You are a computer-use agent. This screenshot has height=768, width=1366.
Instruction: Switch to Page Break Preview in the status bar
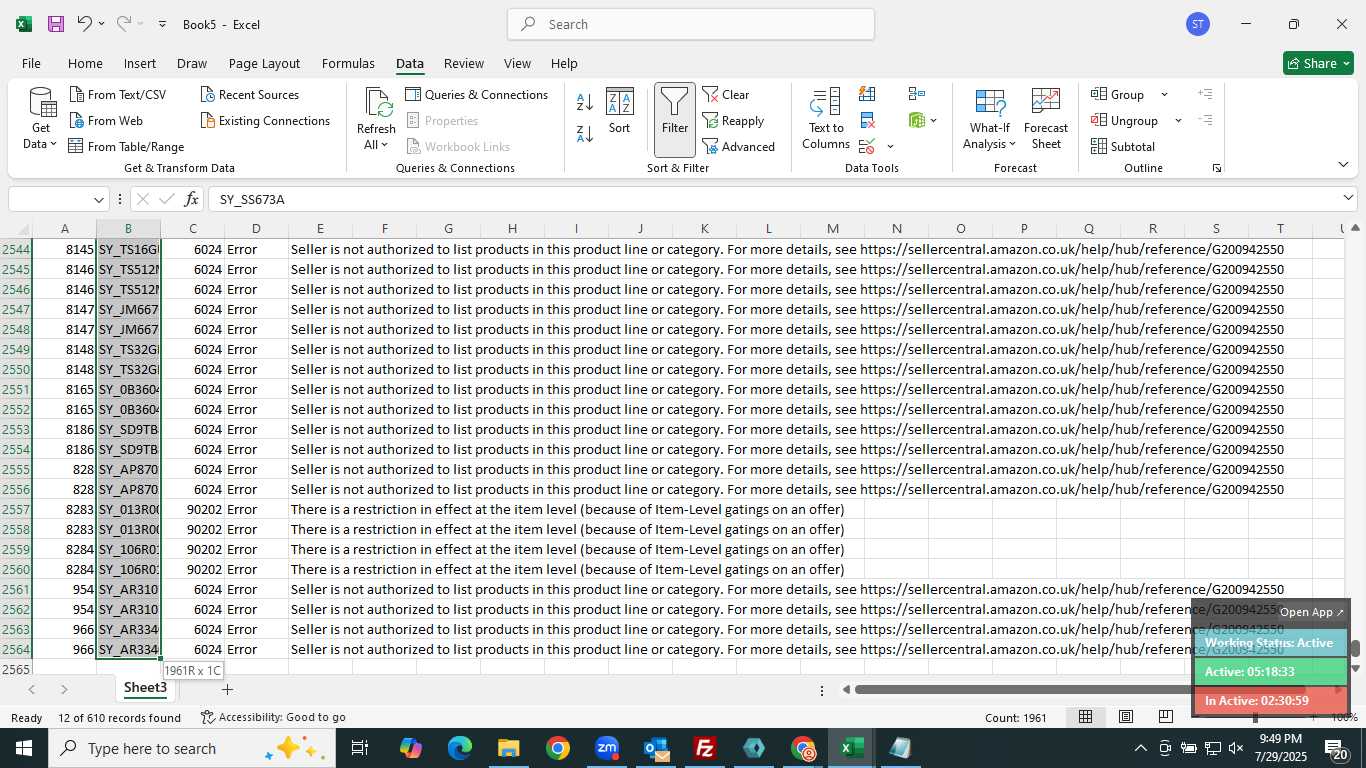tap(1166, 717)
